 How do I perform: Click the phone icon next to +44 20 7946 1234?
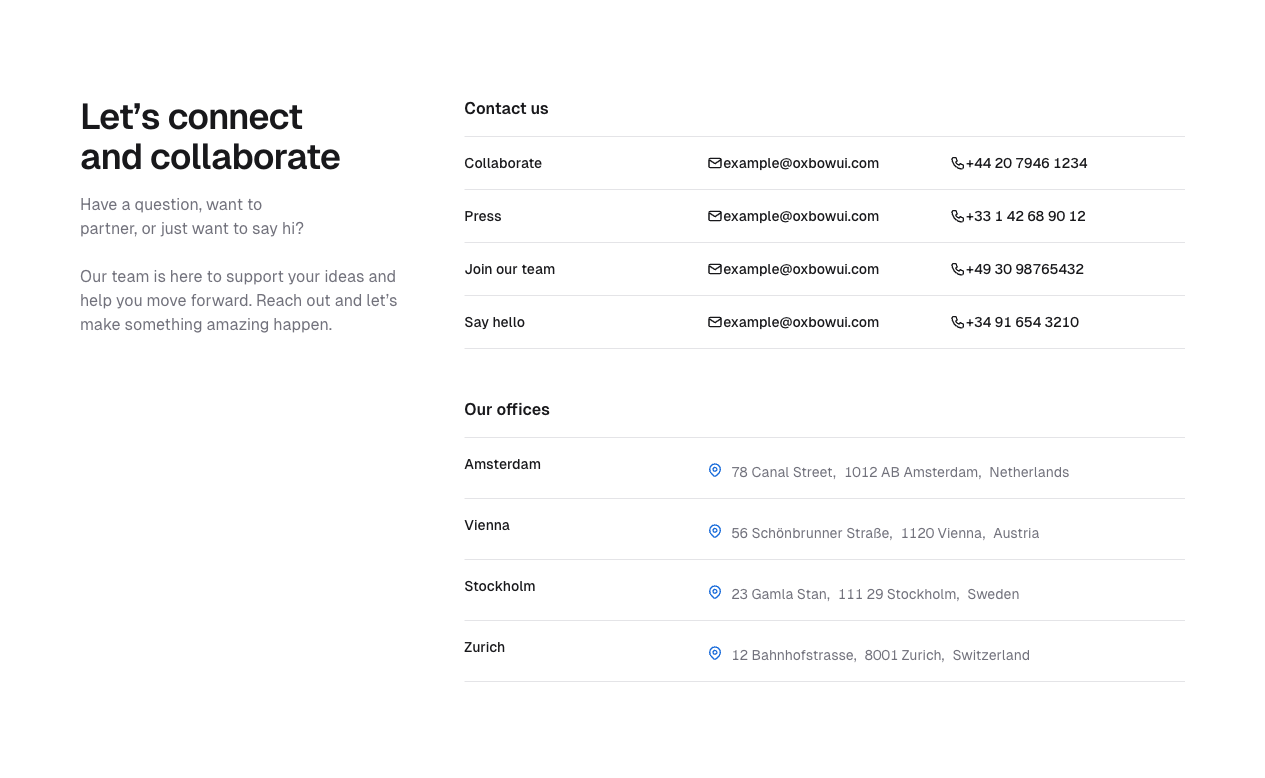pos(957,163)
